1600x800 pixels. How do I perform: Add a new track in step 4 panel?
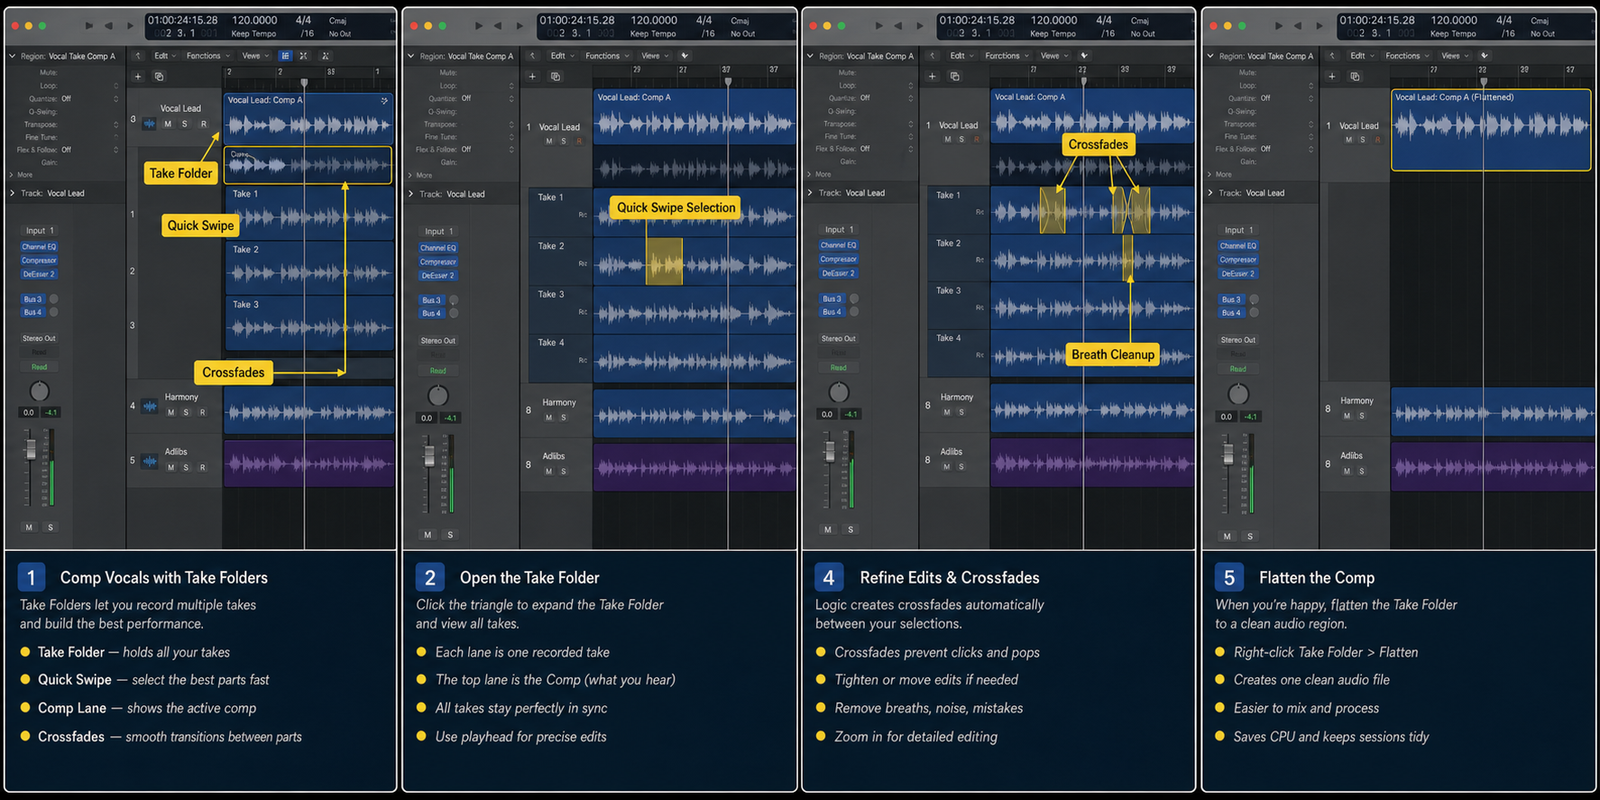932,76
